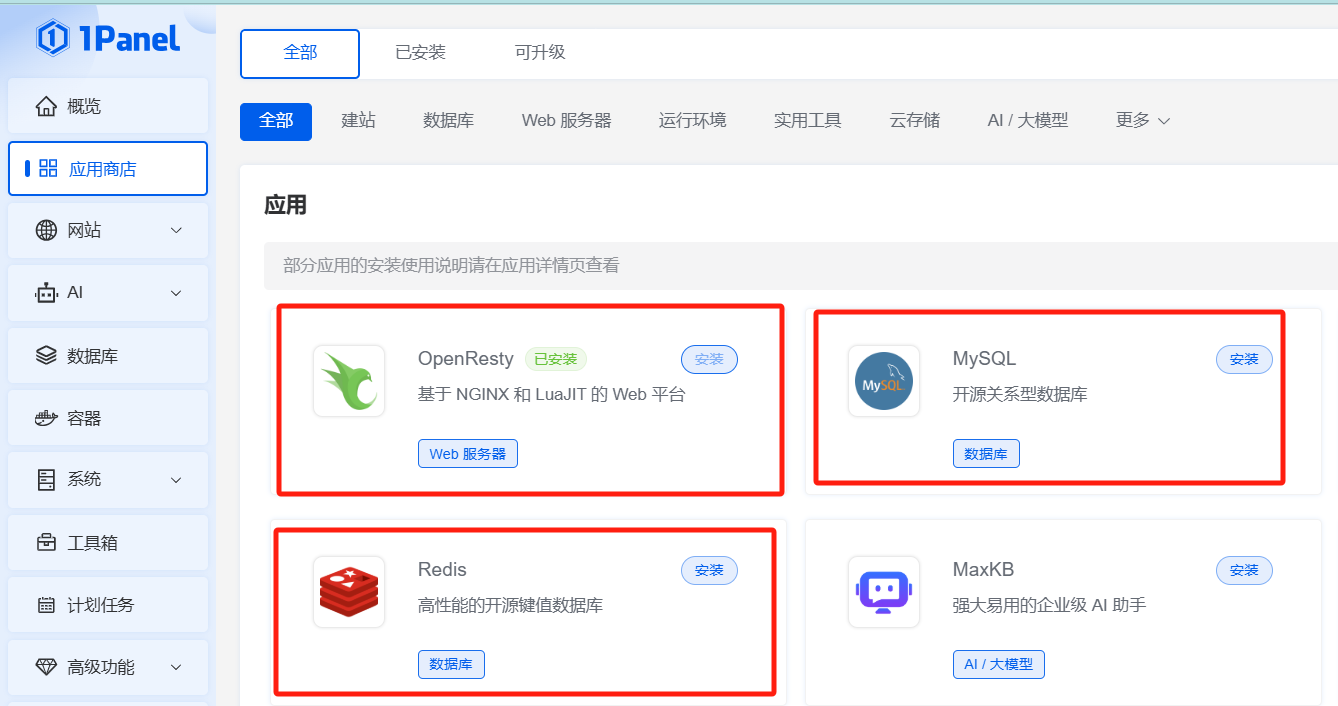The height and width of the screenshot is (706, 1338).
Task: Click the green 已安装 badge on OpenResty
Action: tap(556, 359)
